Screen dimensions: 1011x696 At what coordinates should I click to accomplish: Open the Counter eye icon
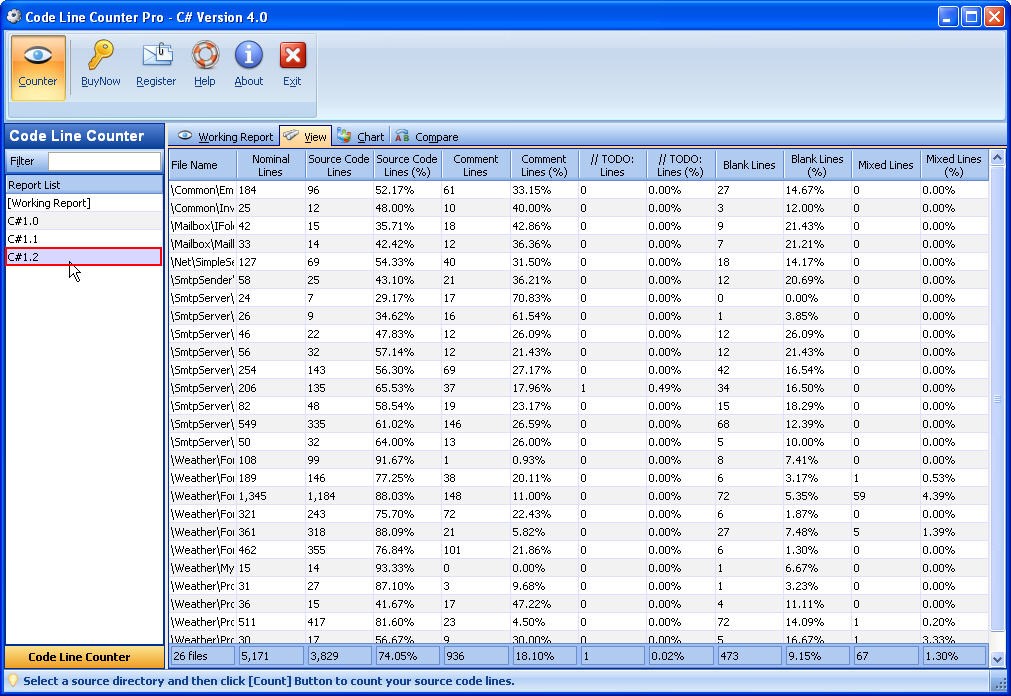coord(37,55)
